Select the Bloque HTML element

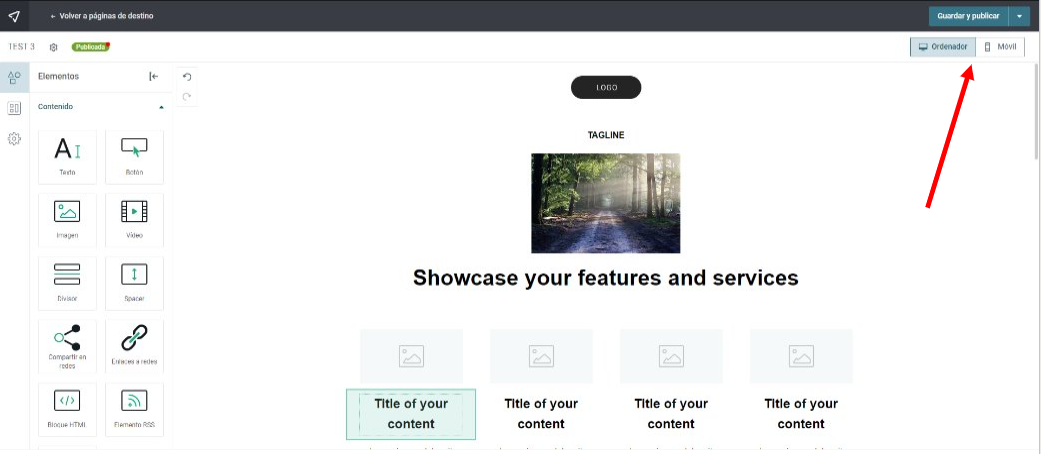[x=68, y=410]
